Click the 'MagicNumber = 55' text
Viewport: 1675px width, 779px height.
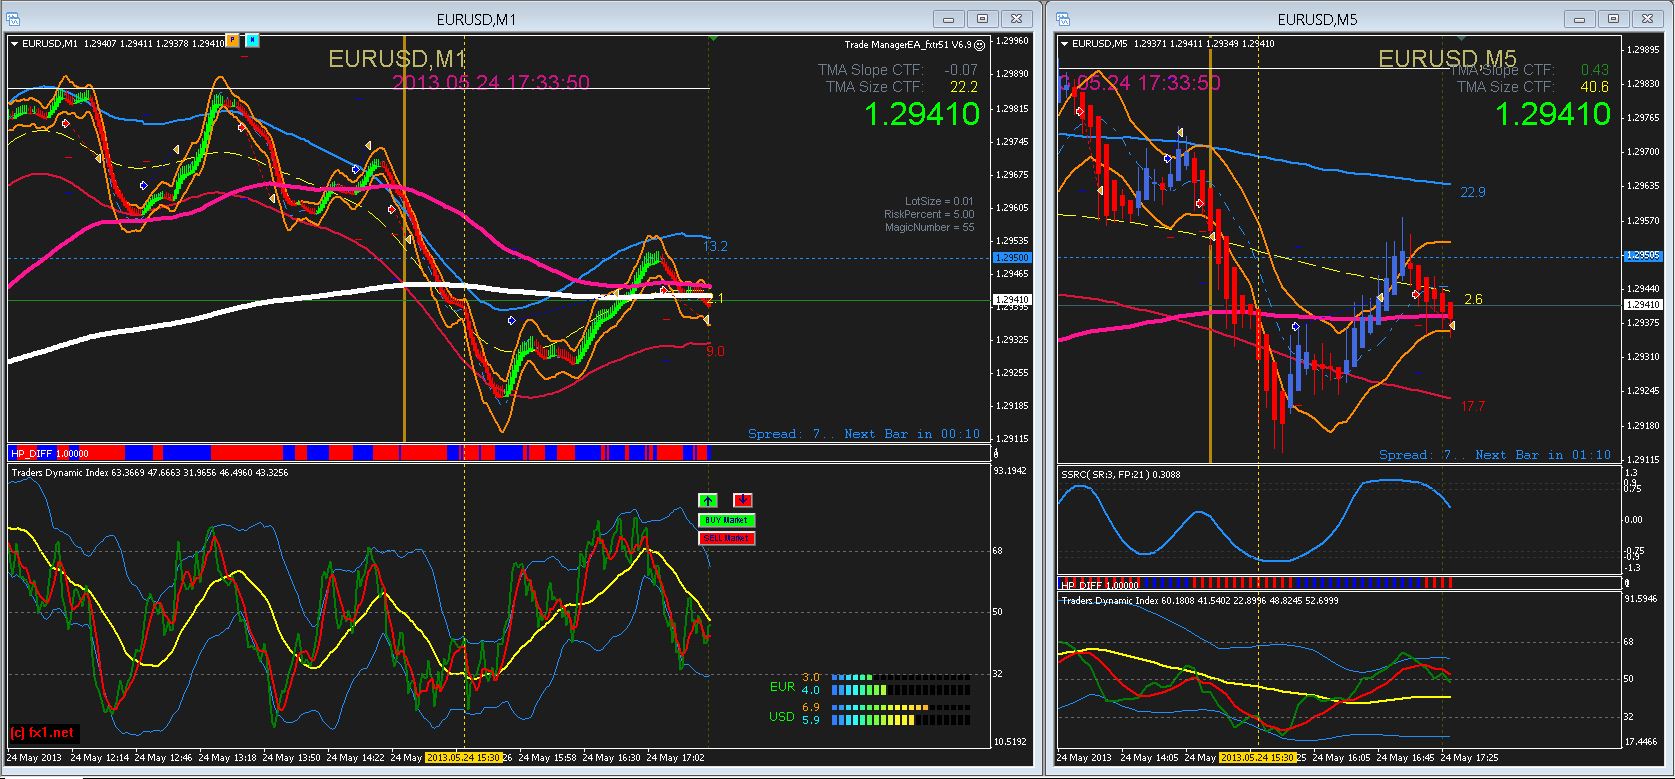tap(929, 228)
